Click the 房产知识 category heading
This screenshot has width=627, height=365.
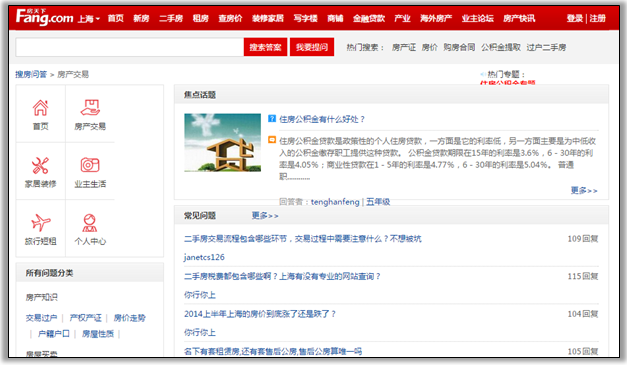[42, 297]
